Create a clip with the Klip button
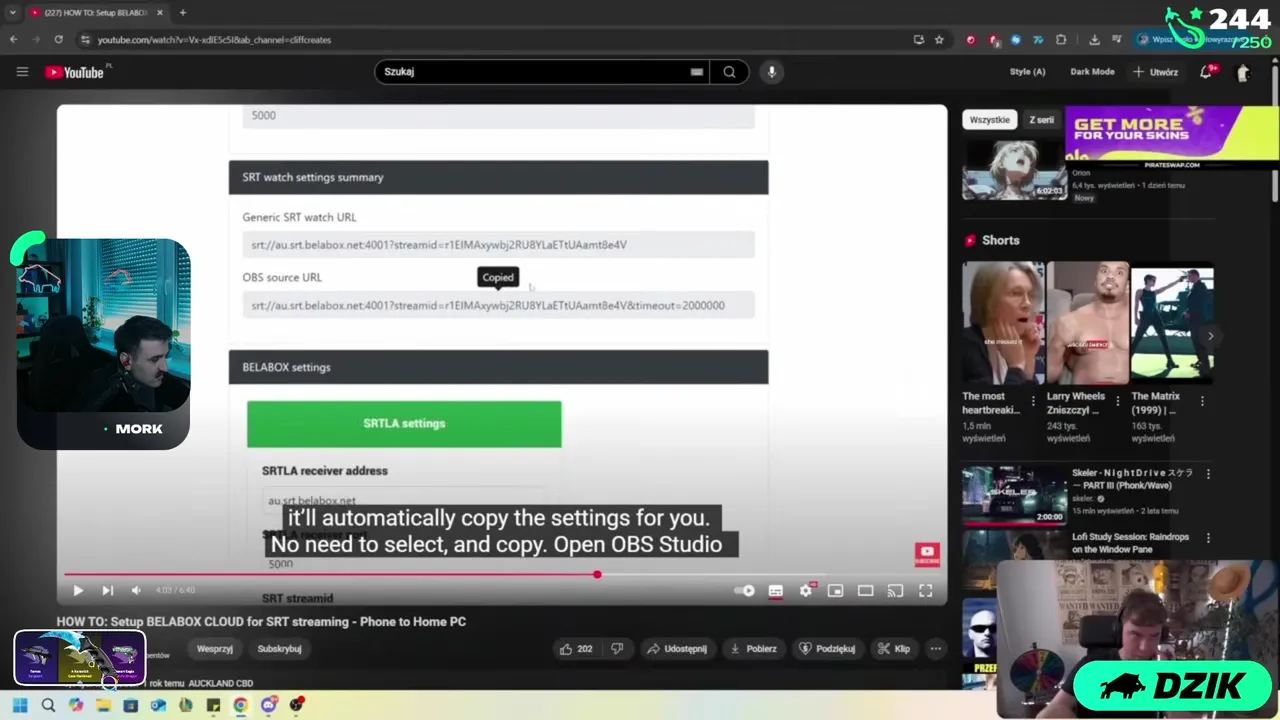 pos(894,649)
